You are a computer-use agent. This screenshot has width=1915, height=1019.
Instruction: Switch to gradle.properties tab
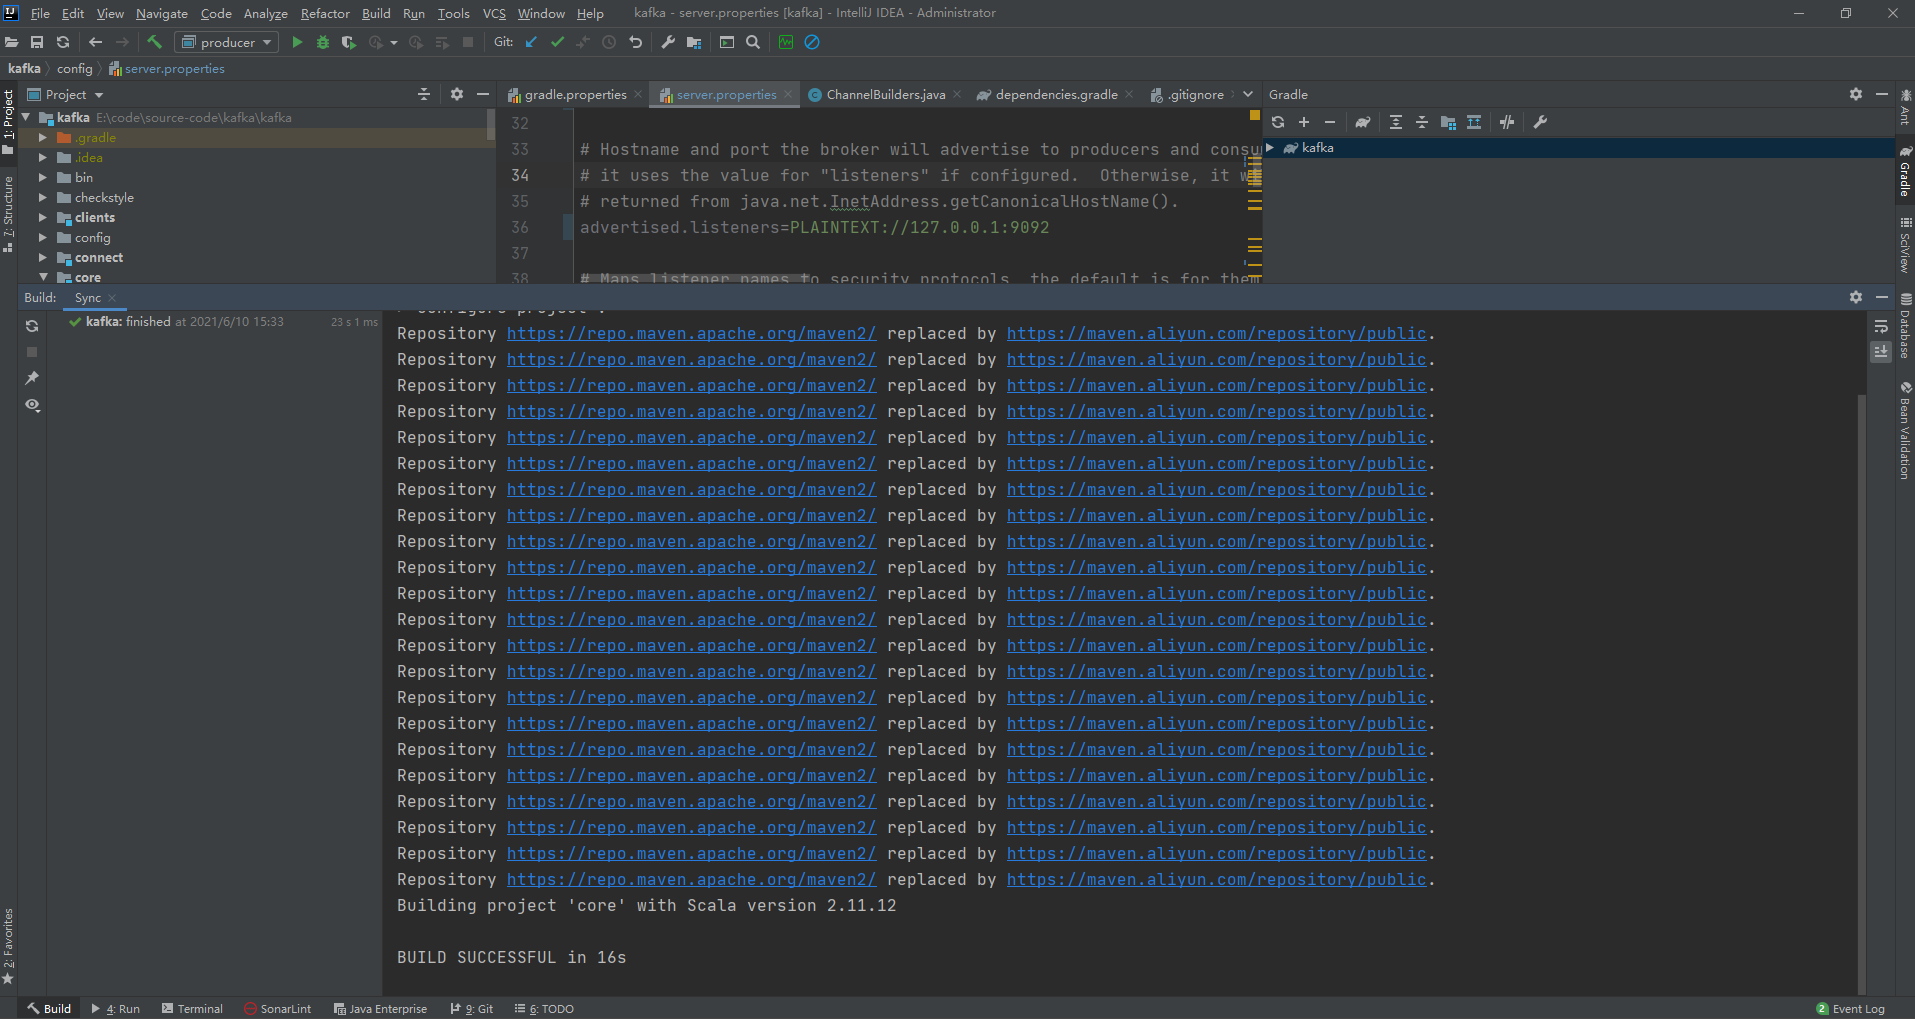[575, 94]
